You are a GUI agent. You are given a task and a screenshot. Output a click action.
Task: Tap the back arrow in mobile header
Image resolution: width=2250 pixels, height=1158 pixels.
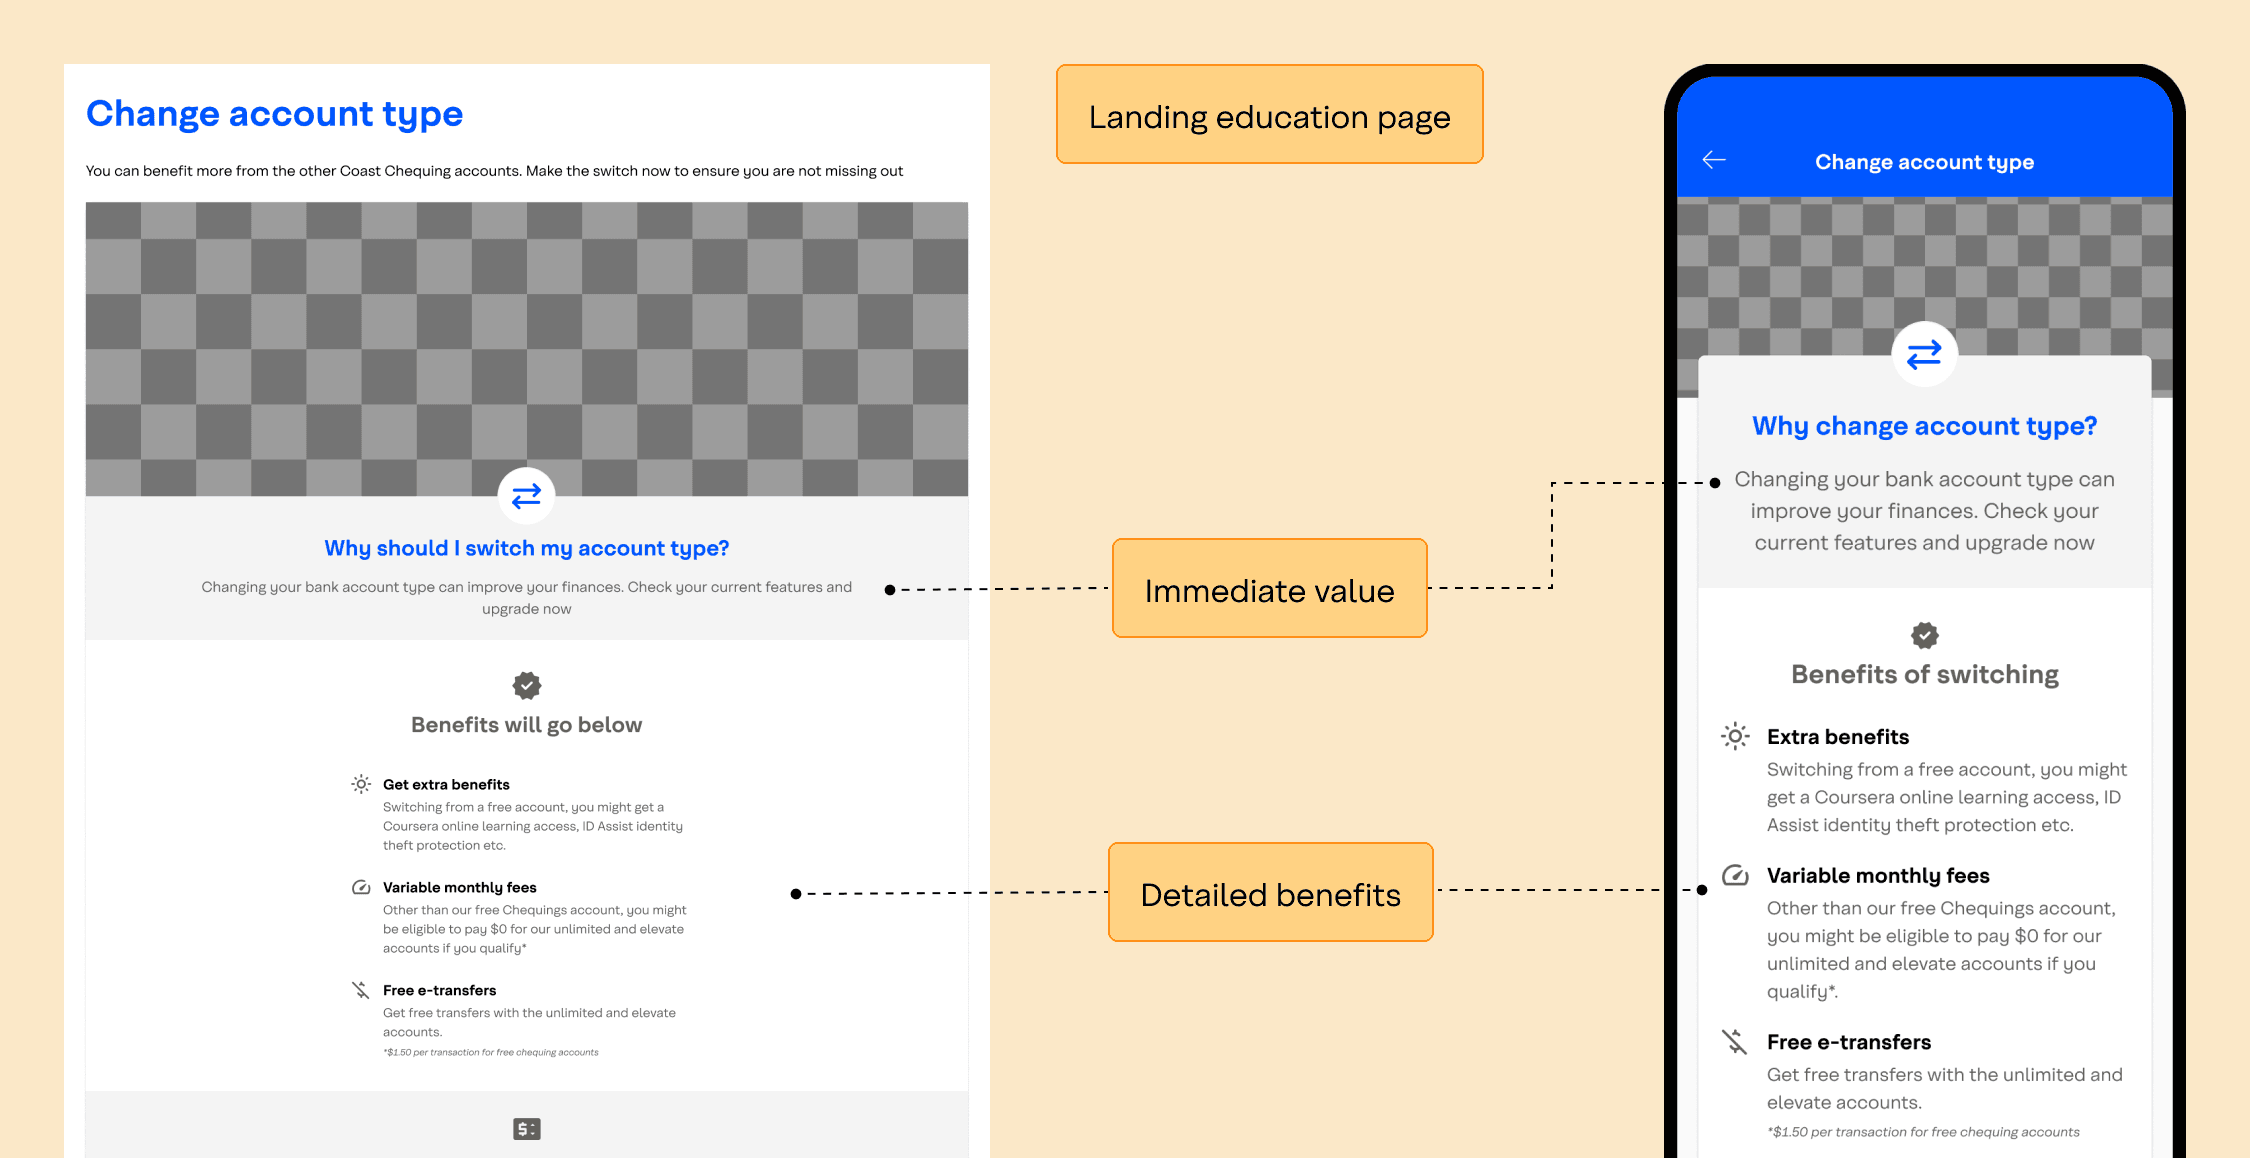[1714, 160]
